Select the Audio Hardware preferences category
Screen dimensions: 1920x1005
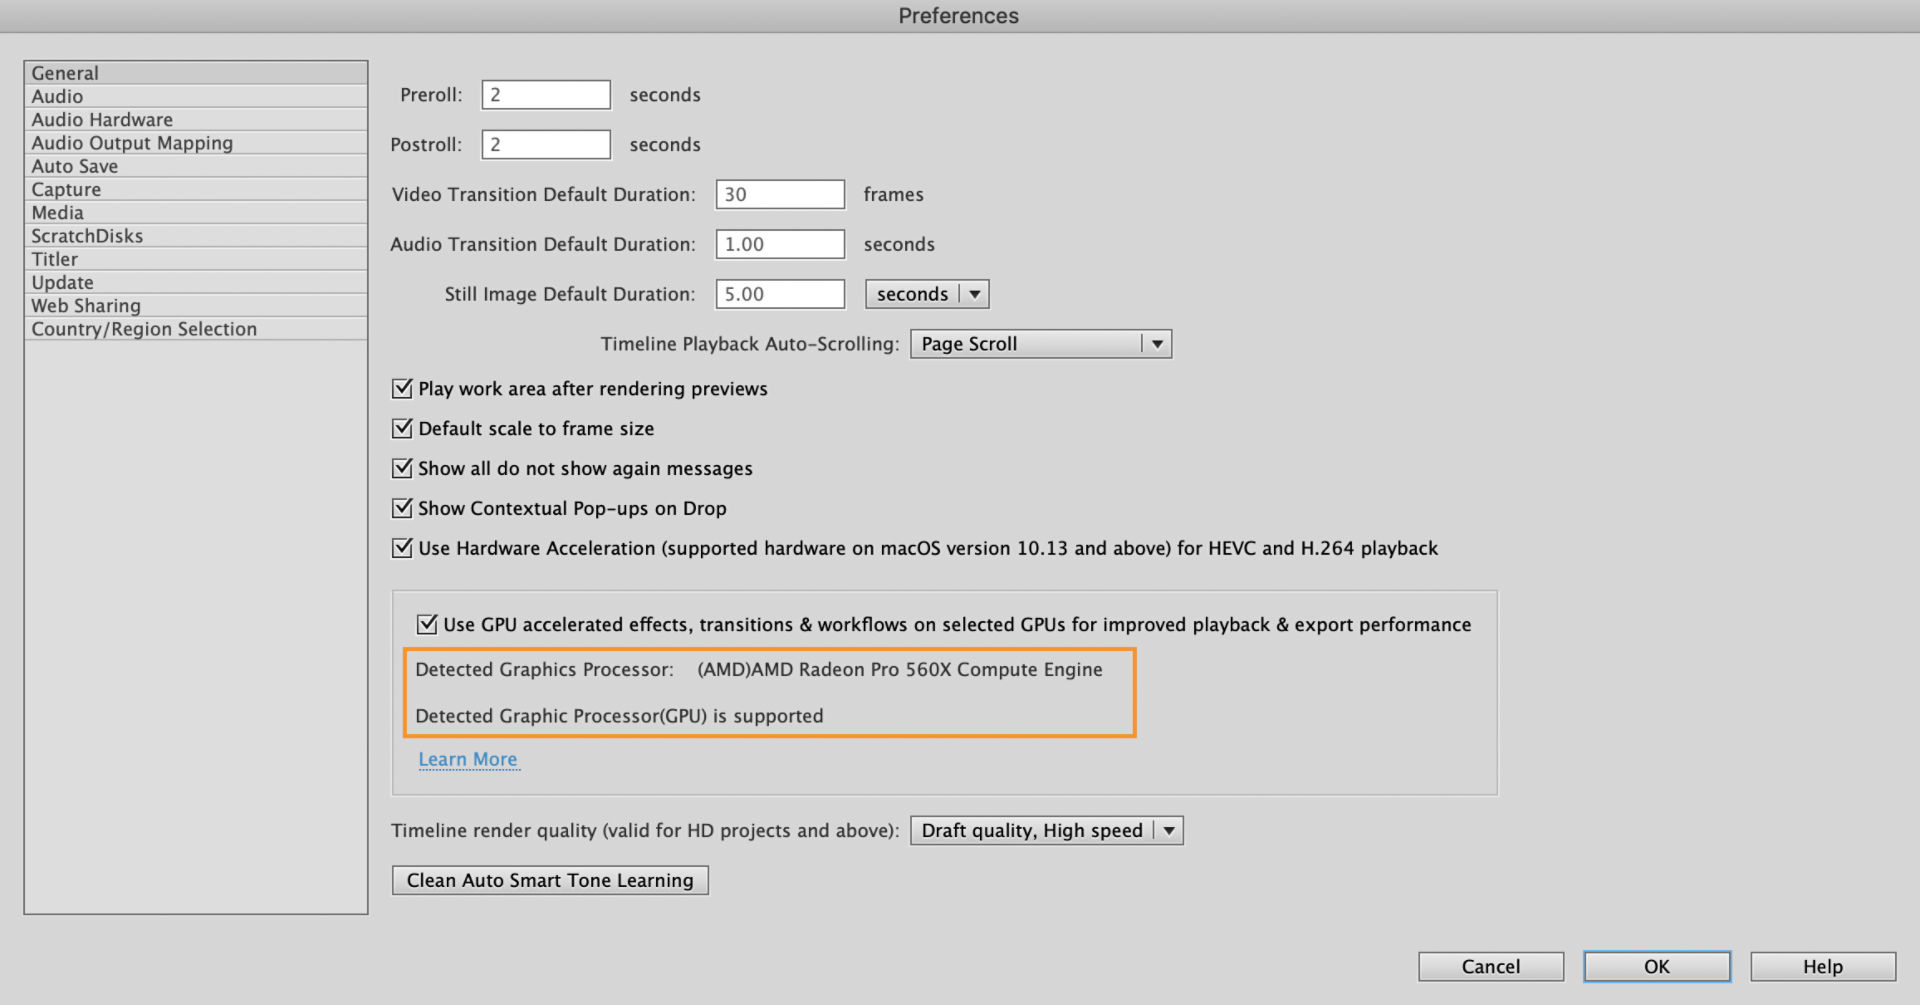[x=101, y=119]
